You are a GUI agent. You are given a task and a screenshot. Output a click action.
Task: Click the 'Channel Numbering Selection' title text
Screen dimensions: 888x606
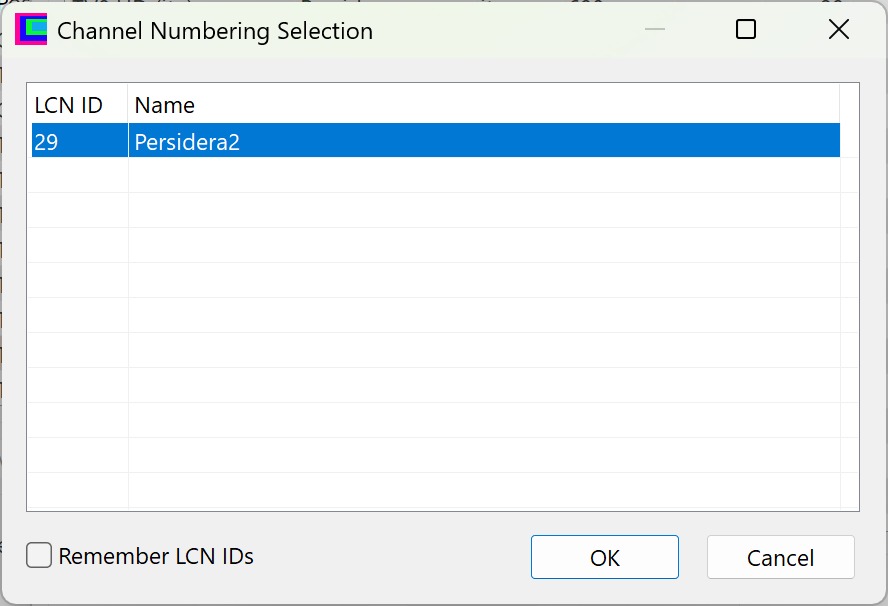215,31
